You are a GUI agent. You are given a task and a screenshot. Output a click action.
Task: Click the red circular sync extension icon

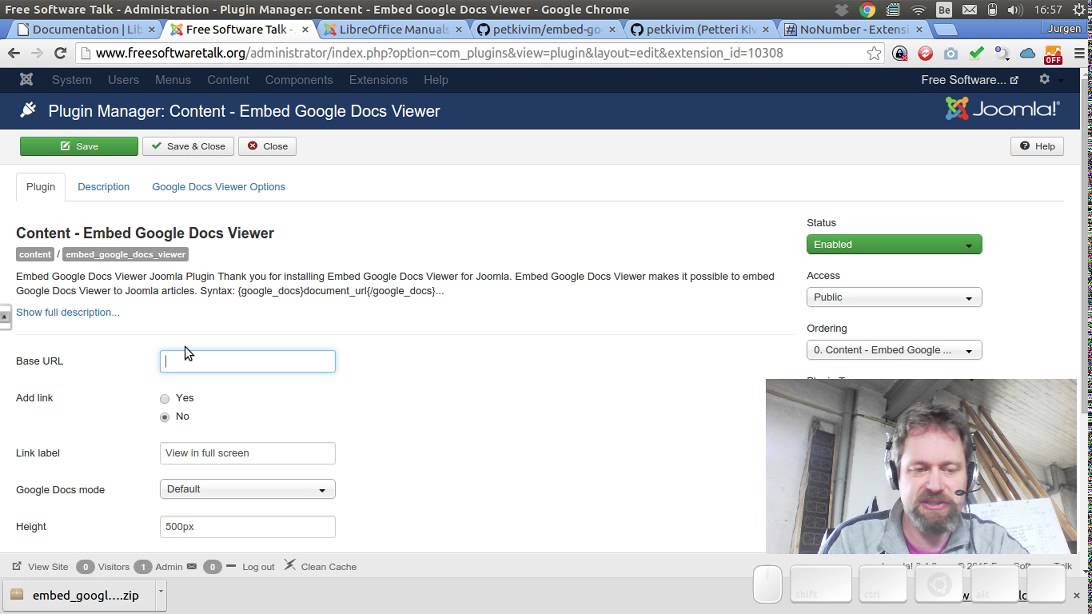[x=925, y=54]
